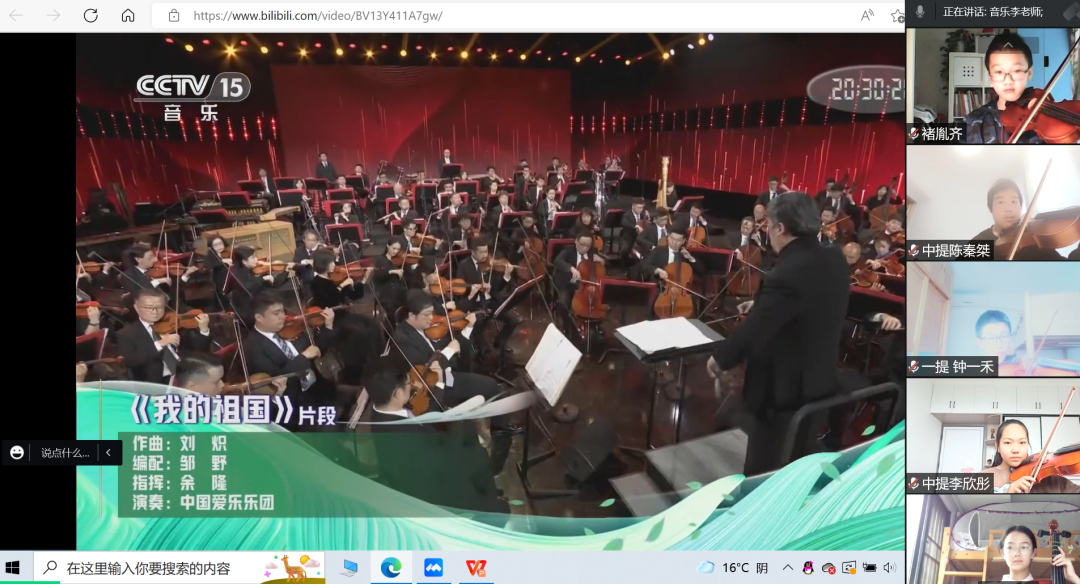Open the weather widget showing 16°C

[735, 568]
